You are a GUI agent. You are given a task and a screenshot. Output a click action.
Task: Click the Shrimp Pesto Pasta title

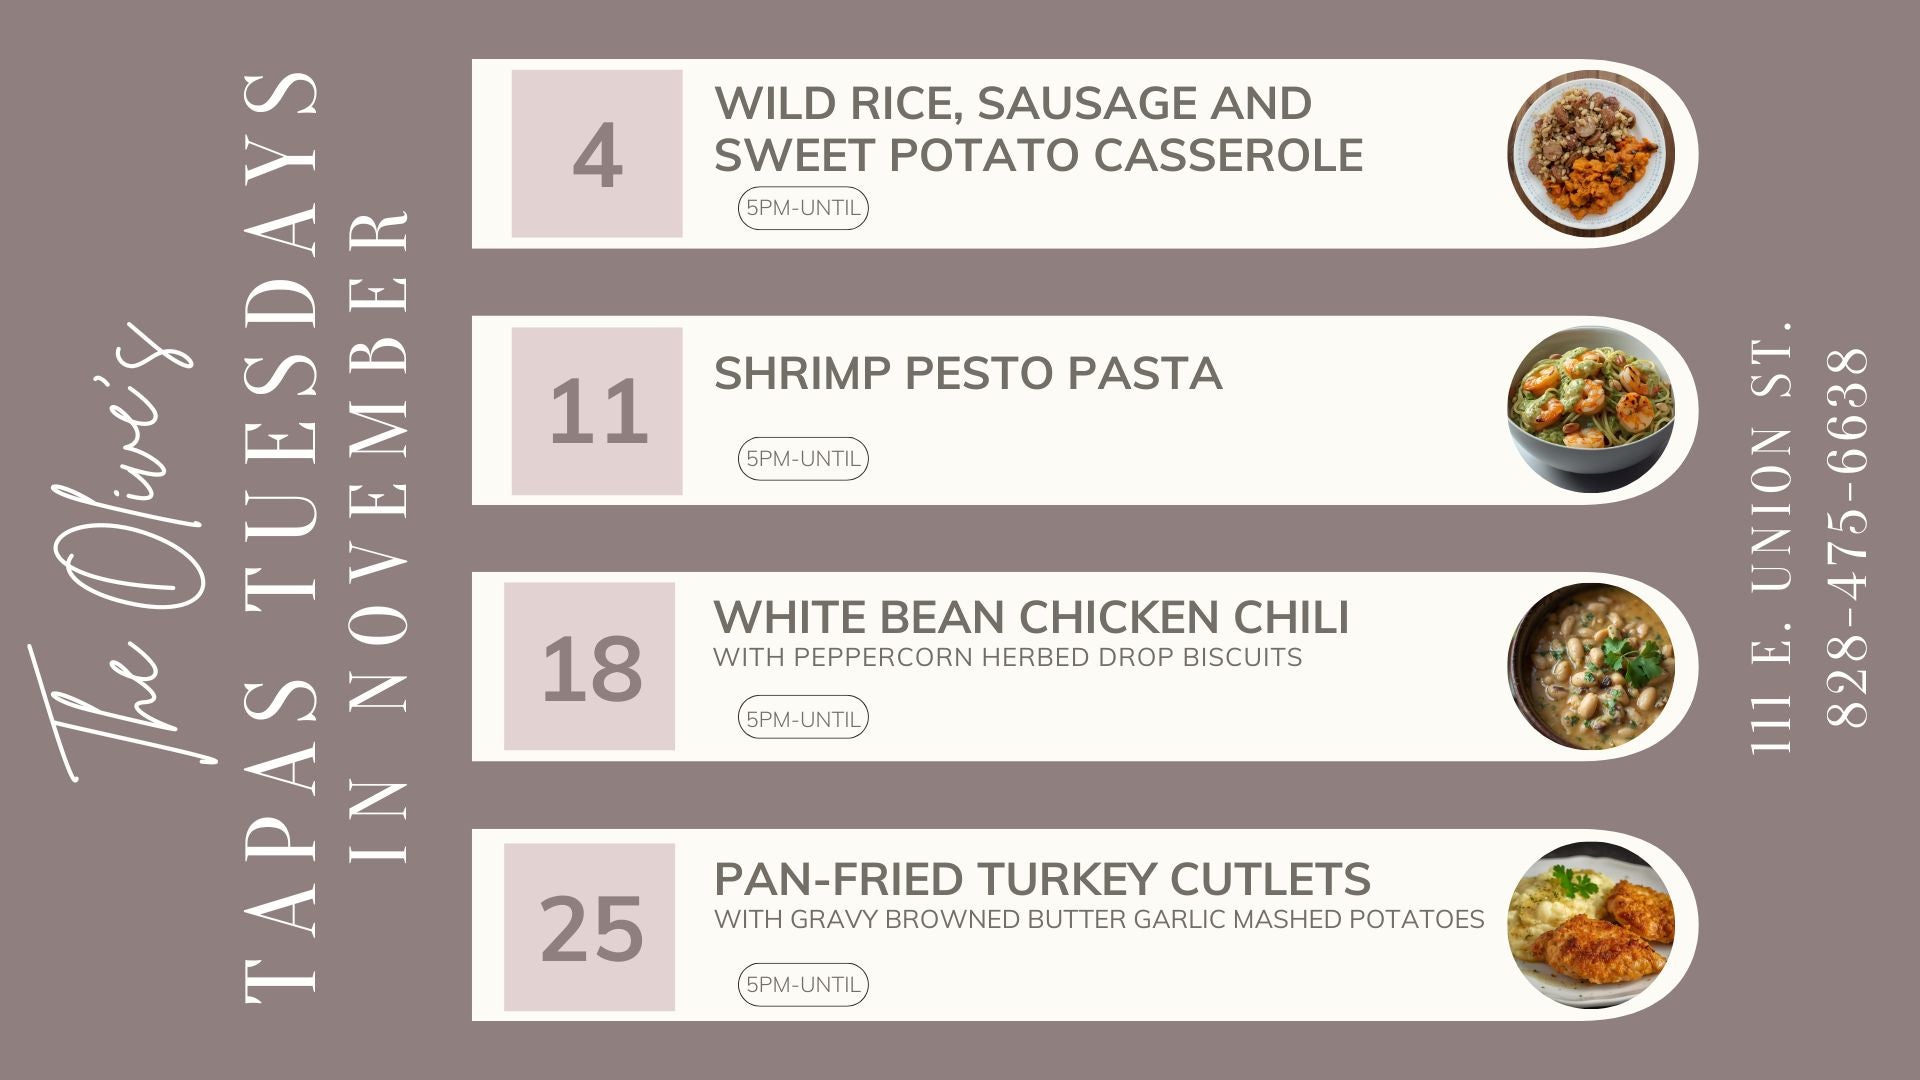click(x=967, y=373)
